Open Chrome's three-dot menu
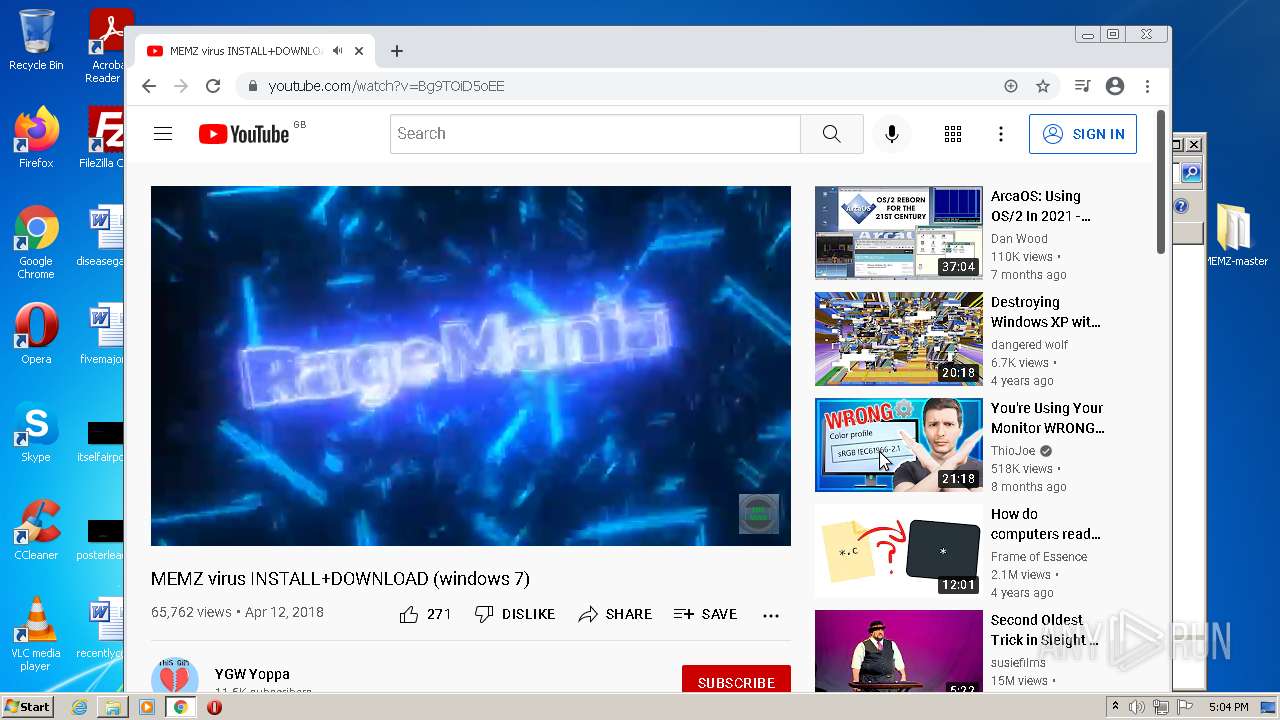Screen dimensions: 1280x720 pyautogui.click(x=1148, y=86)
